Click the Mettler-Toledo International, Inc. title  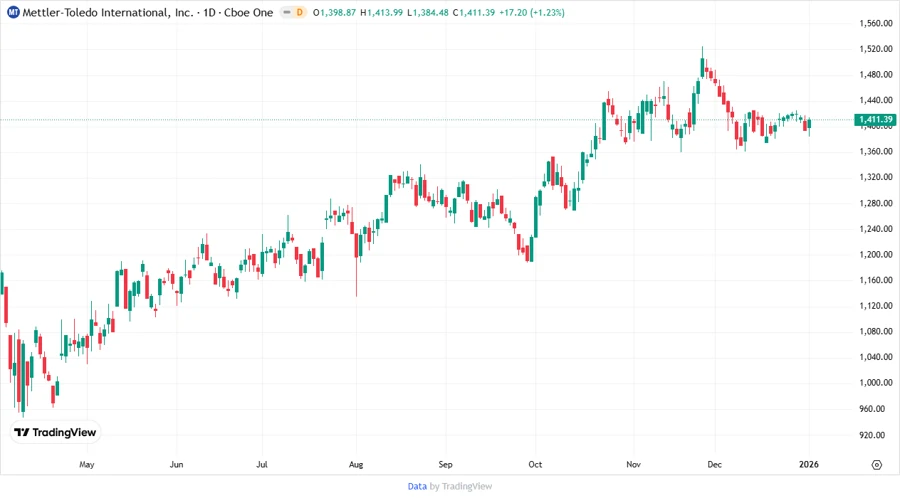(108, 13)
